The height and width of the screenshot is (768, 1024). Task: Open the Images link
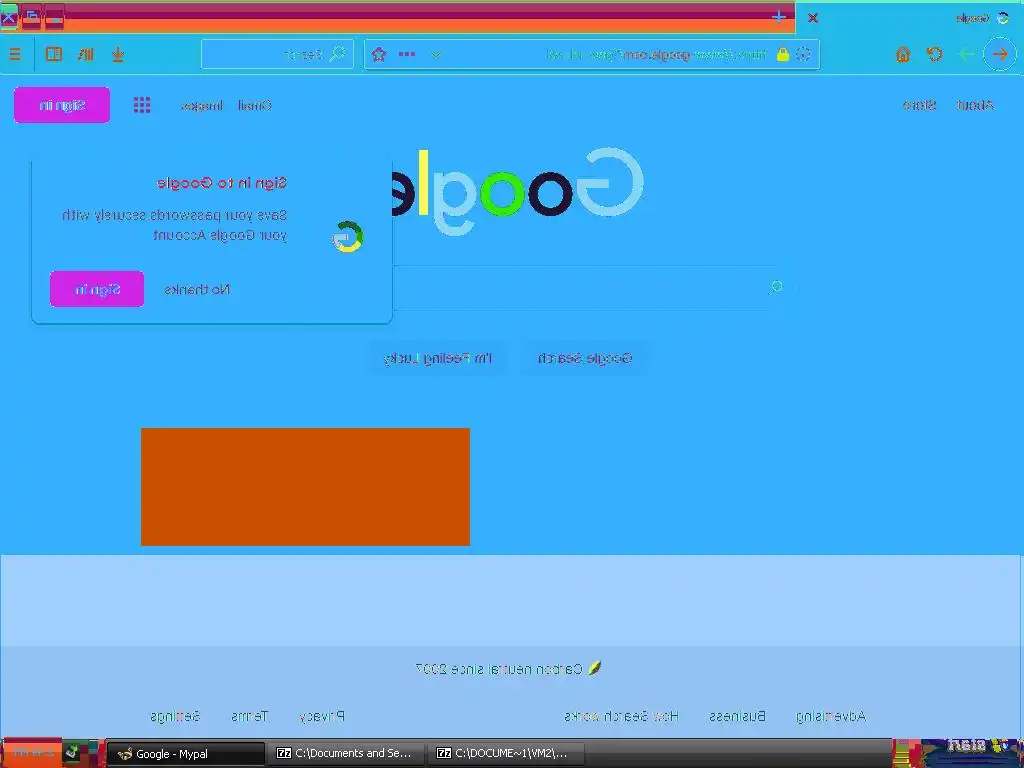202,105
